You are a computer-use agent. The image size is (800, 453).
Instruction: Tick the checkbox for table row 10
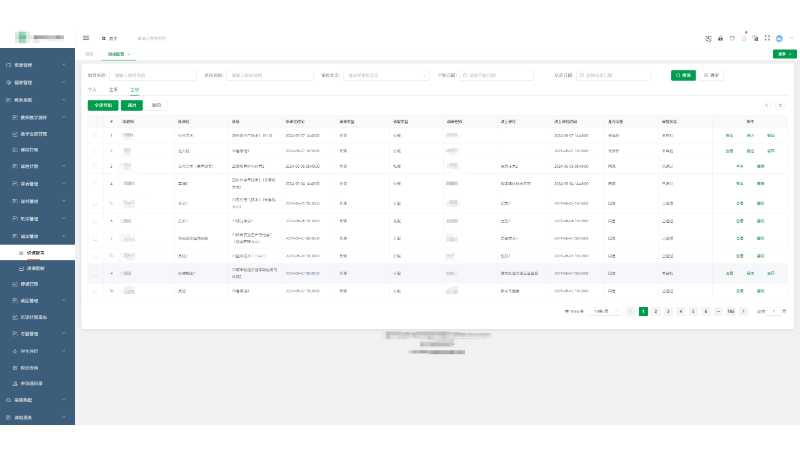click(x=95, y=291)
